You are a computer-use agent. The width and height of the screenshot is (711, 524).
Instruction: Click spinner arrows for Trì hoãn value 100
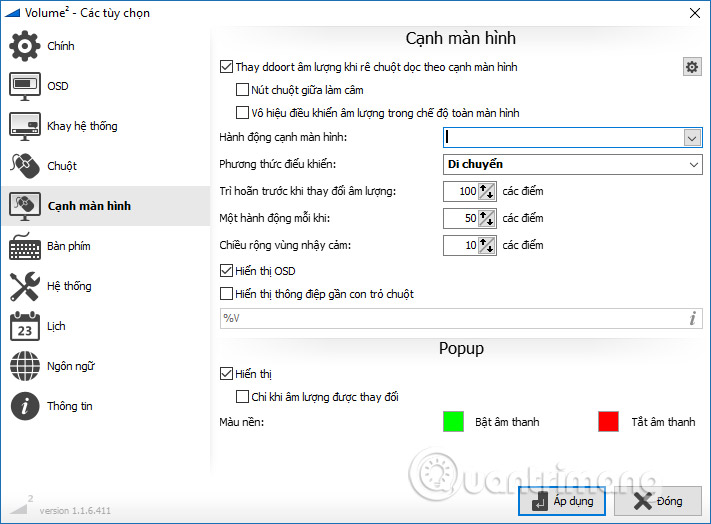point(487,191)
